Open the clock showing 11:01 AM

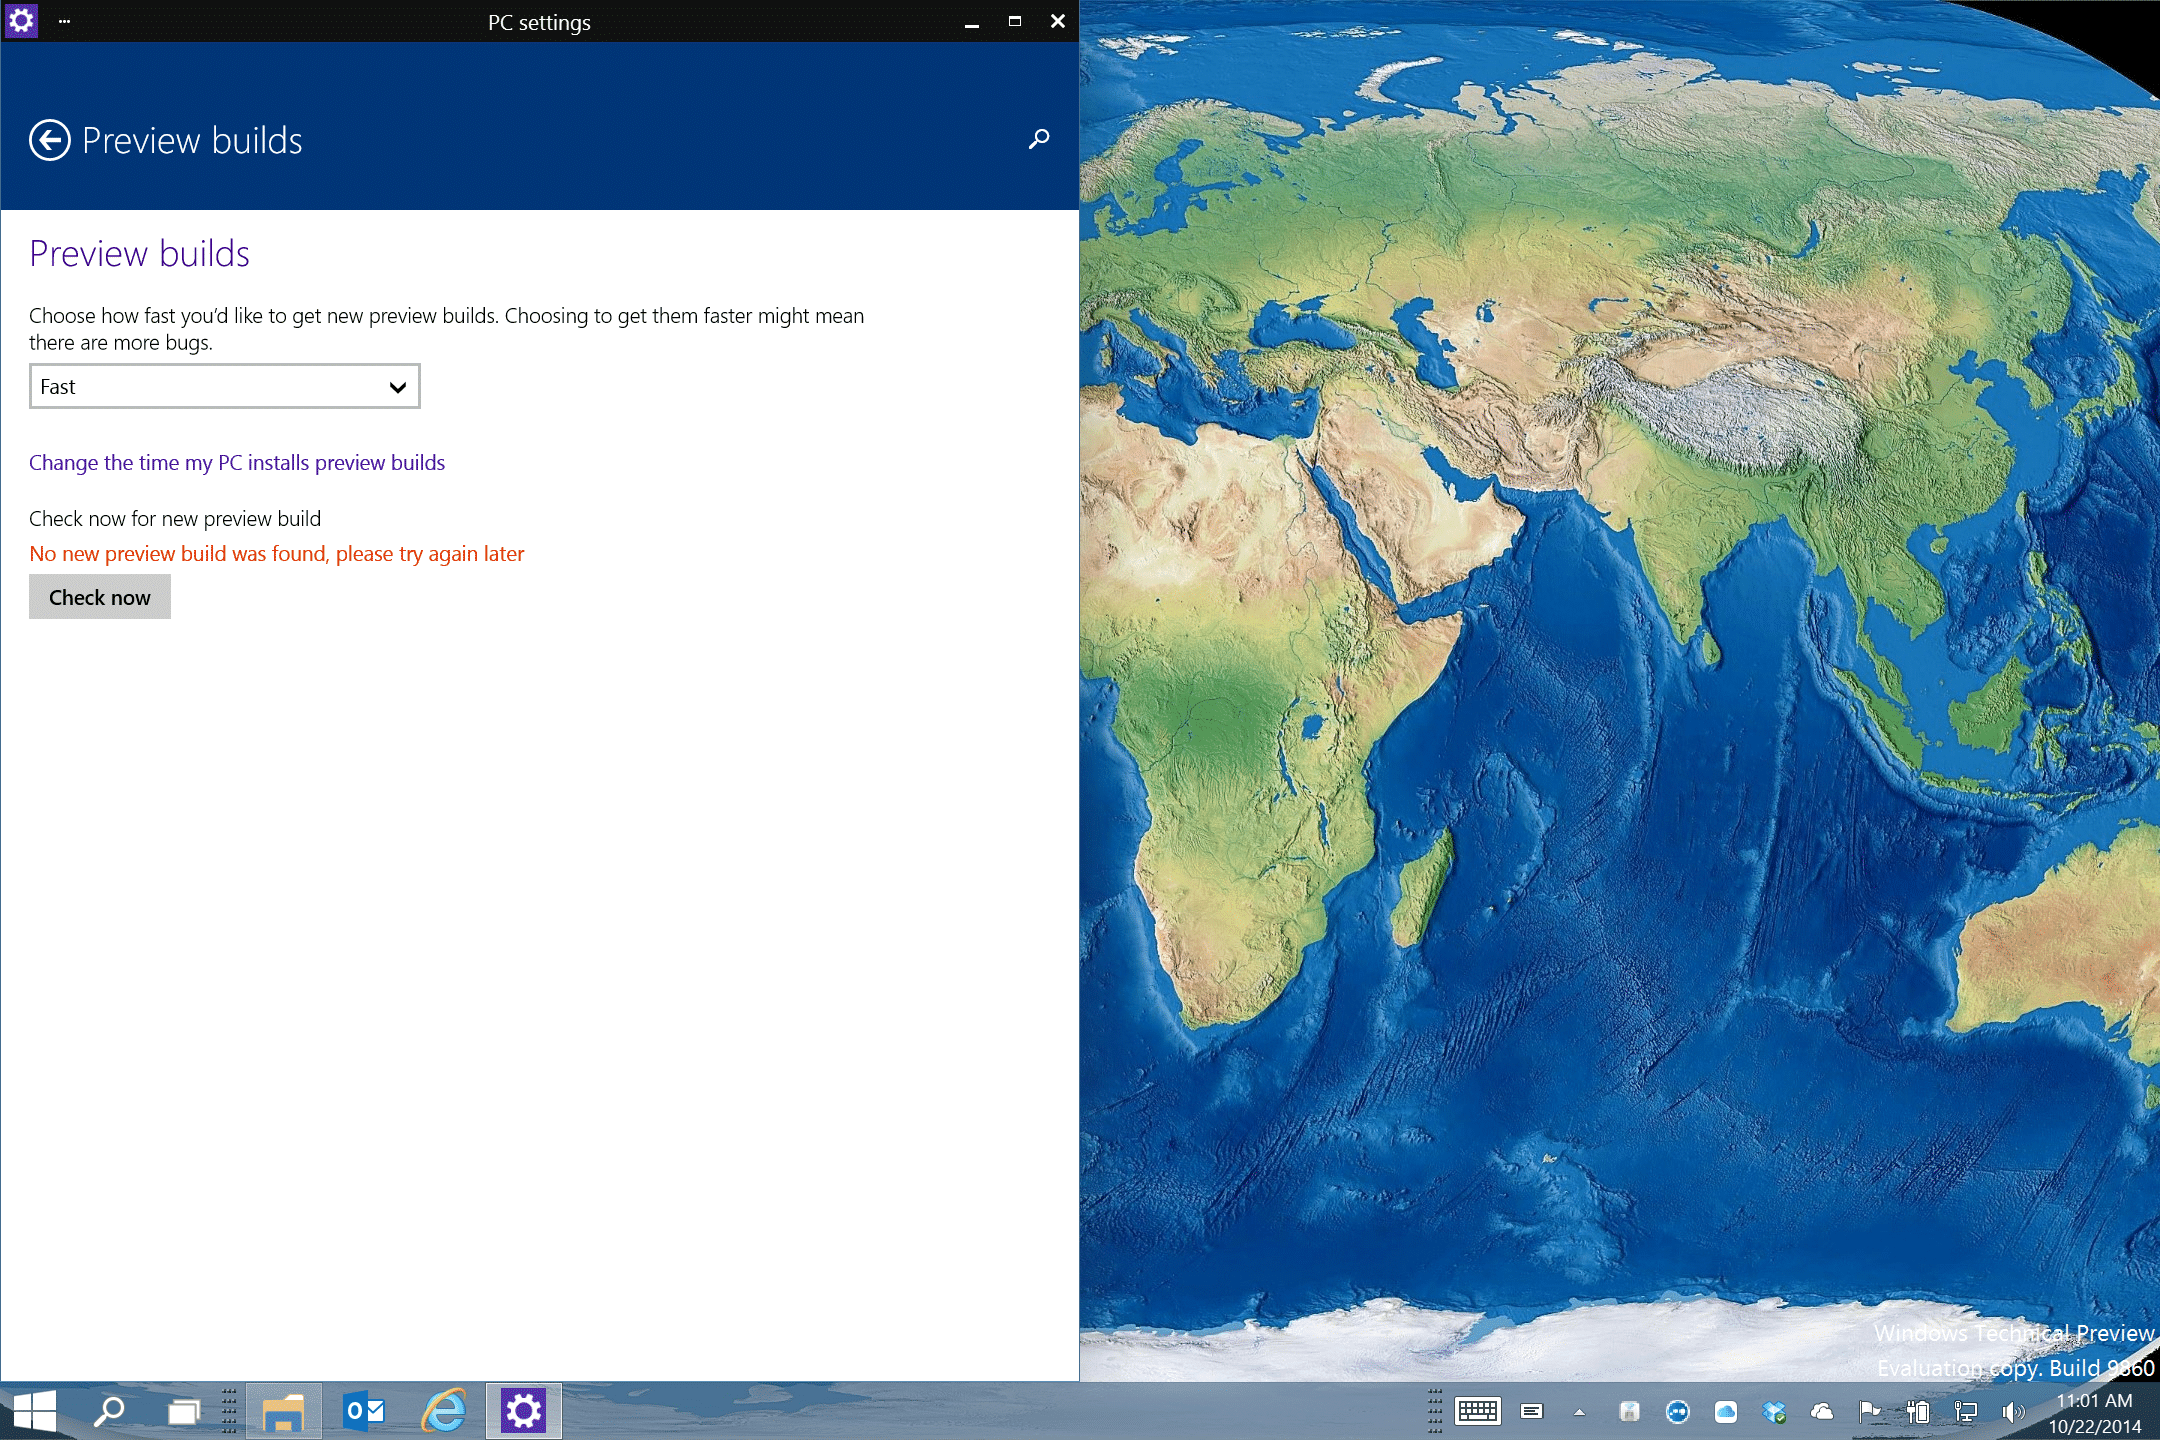coord(2095,1413)
